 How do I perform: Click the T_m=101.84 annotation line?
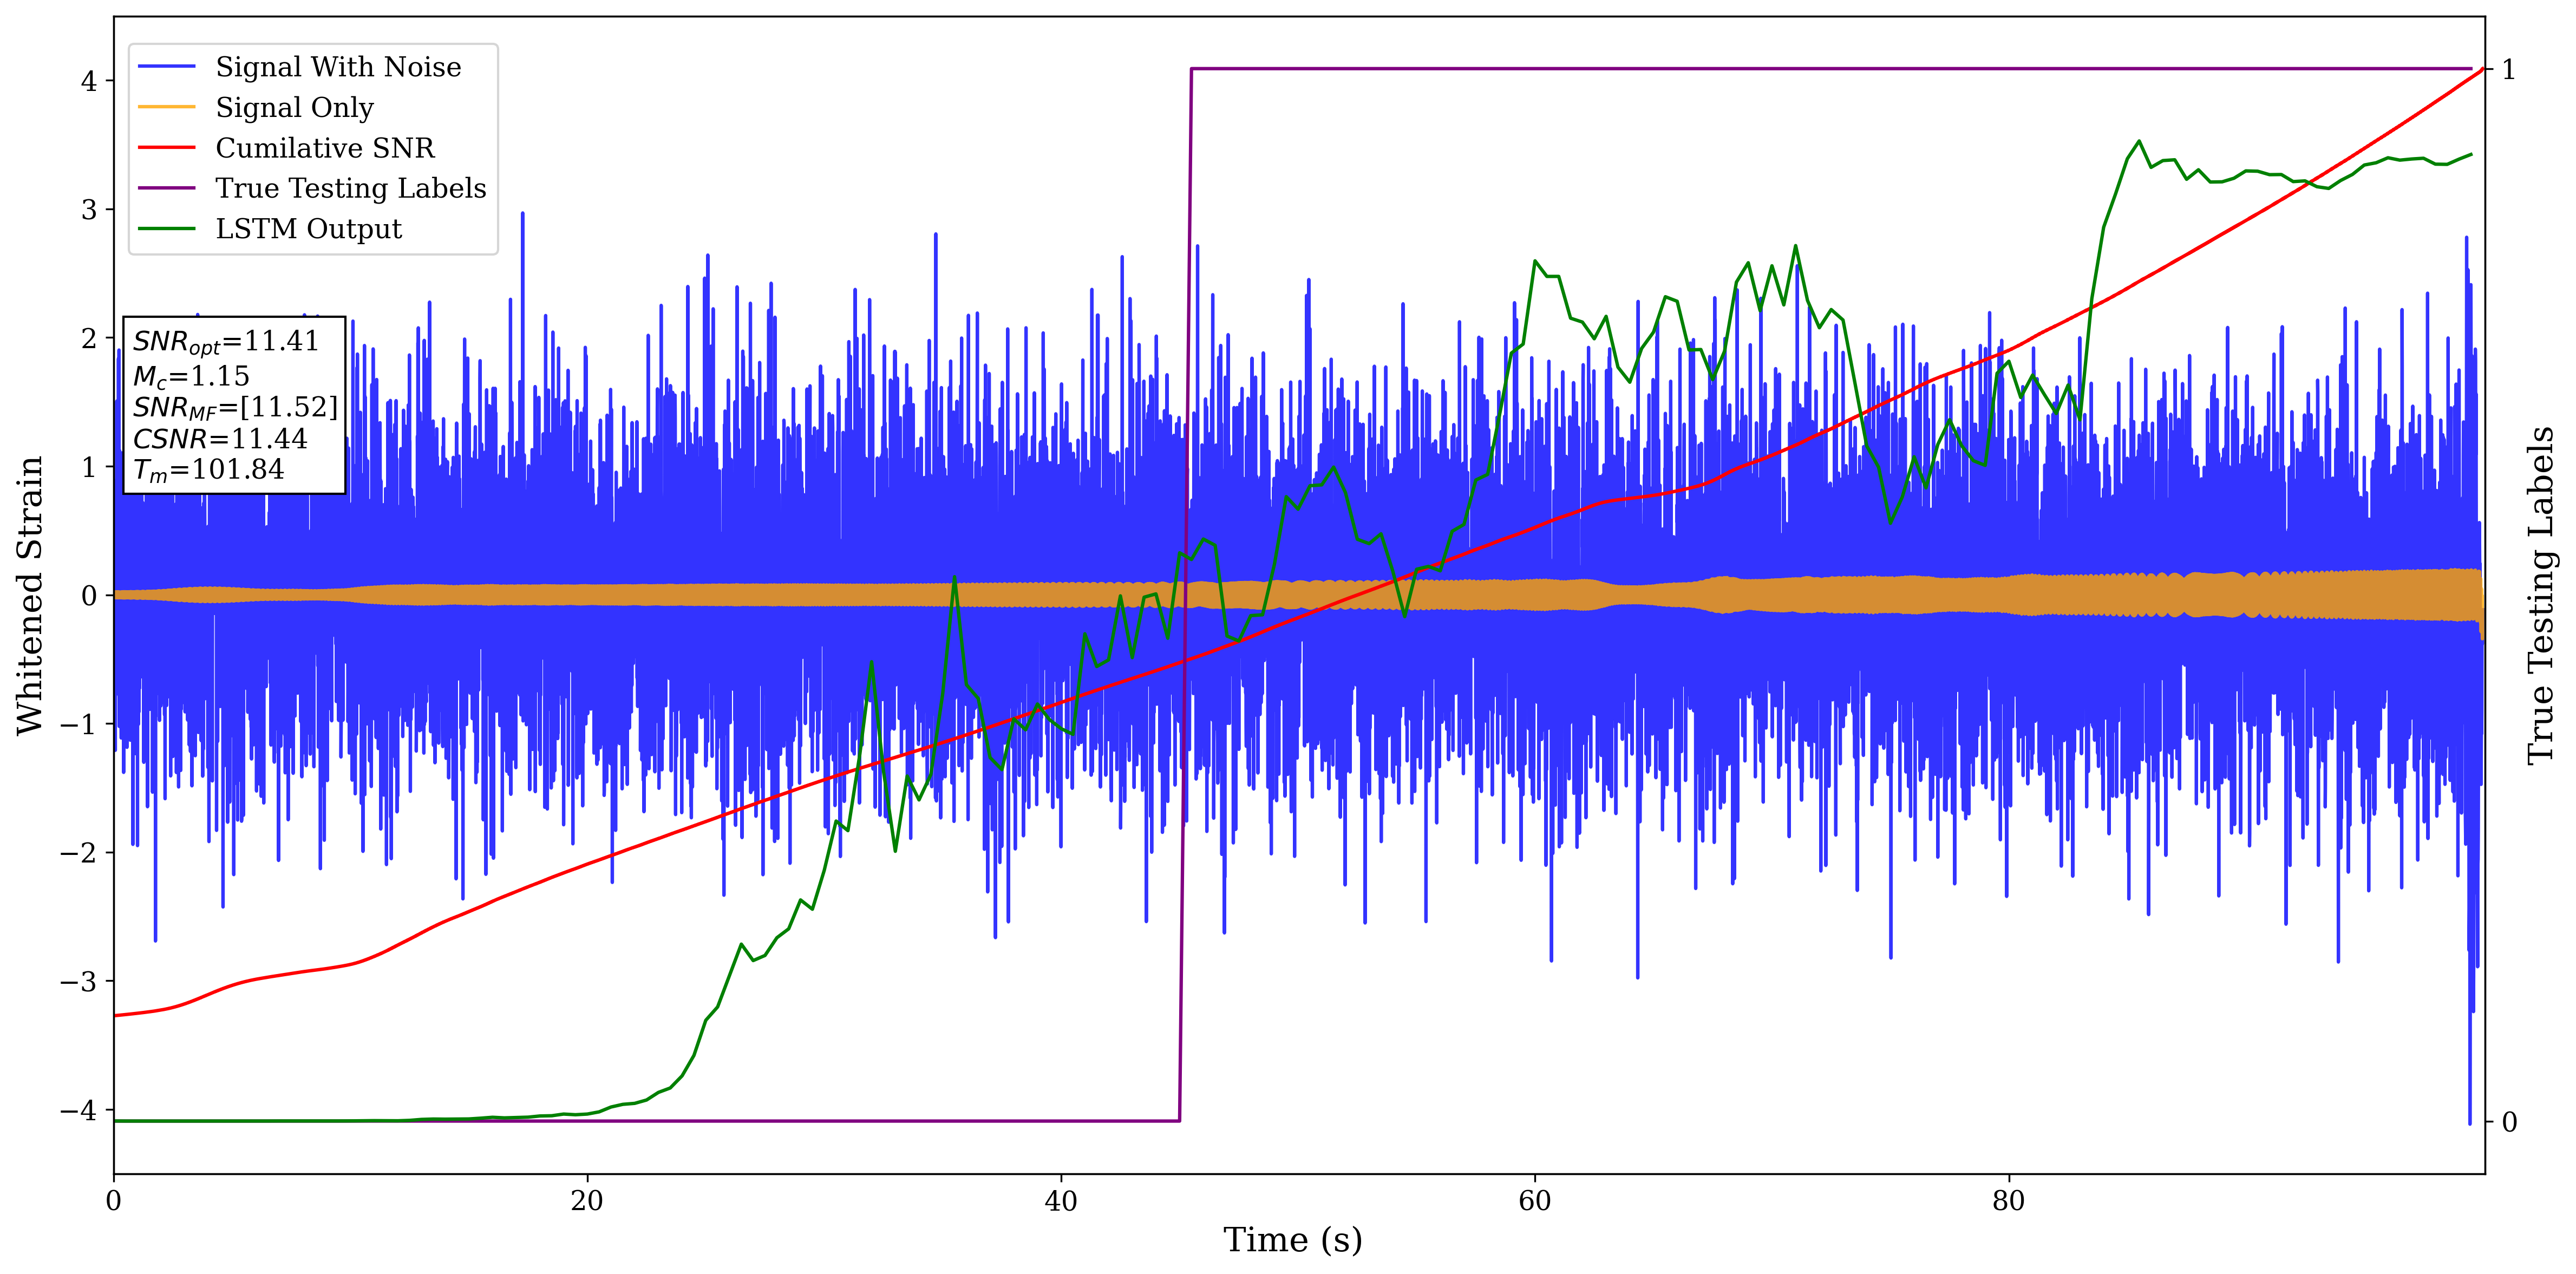(209, 470)
